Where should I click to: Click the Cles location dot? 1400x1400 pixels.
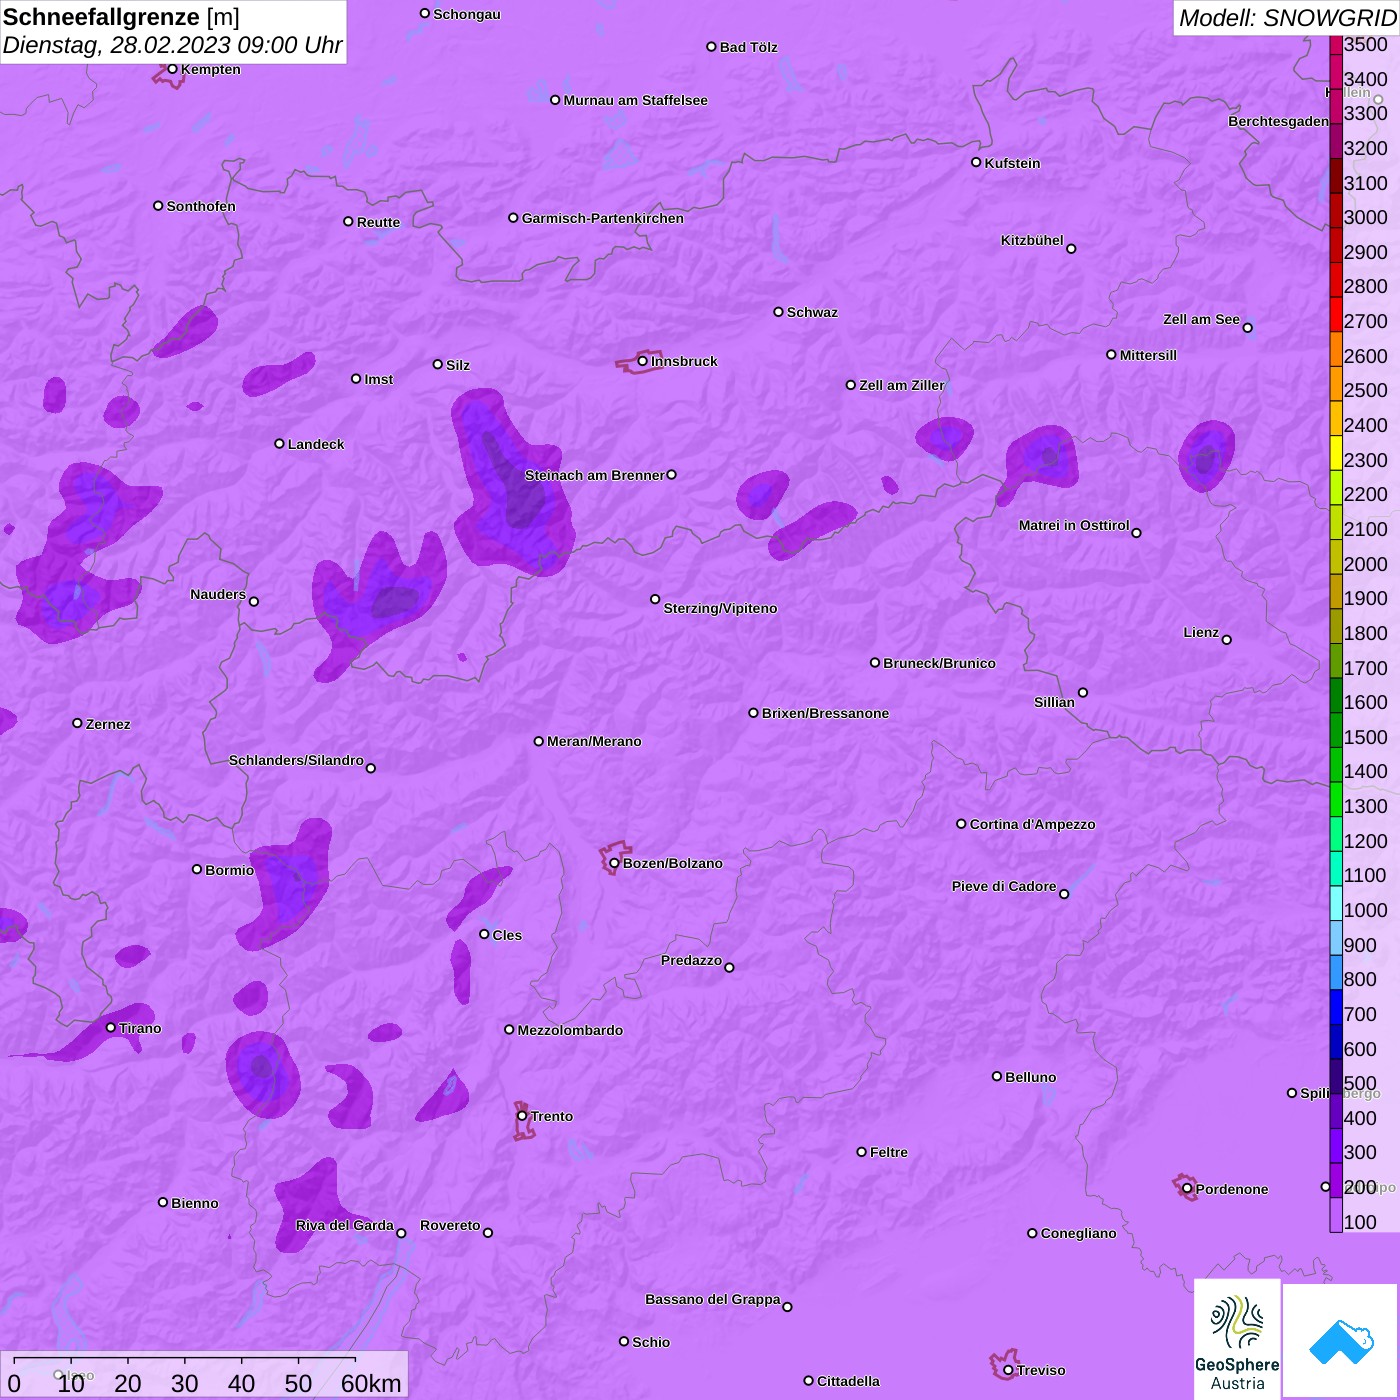click(484, 934)
